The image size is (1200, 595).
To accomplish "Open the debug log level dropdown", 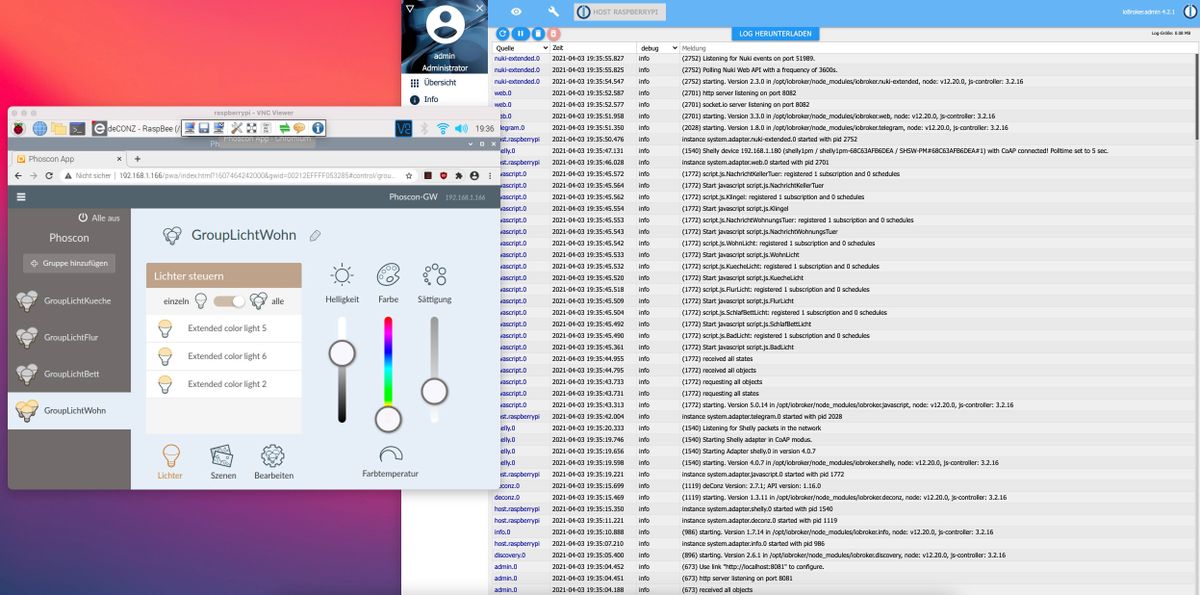I will click(x=658, y=48).
